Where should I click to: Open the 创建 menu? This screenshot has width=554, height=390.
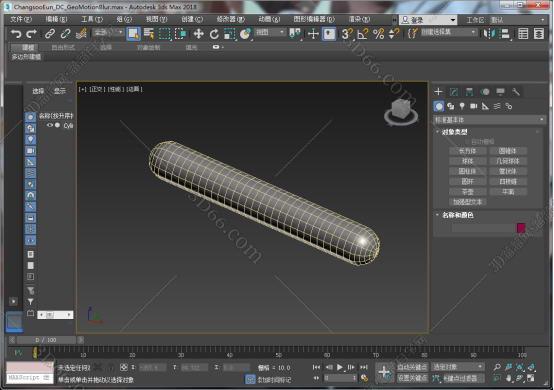192,19
